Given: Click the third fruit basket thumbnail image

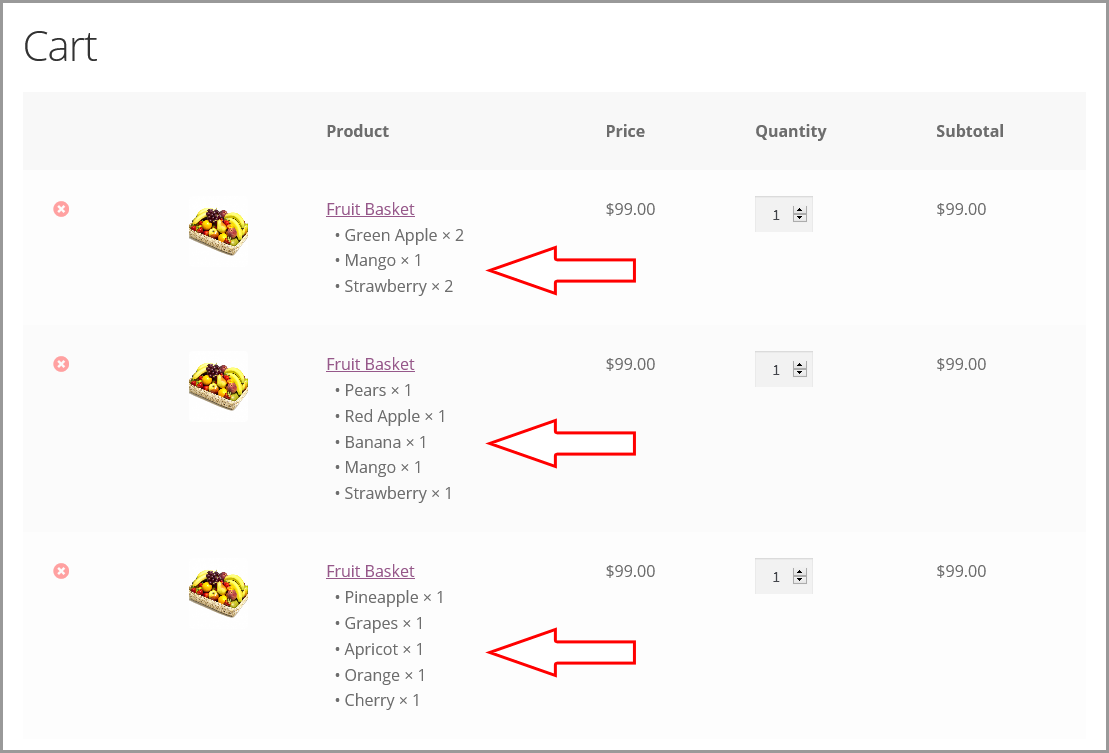Looking at the screenshot, I should tap(218, 594).
